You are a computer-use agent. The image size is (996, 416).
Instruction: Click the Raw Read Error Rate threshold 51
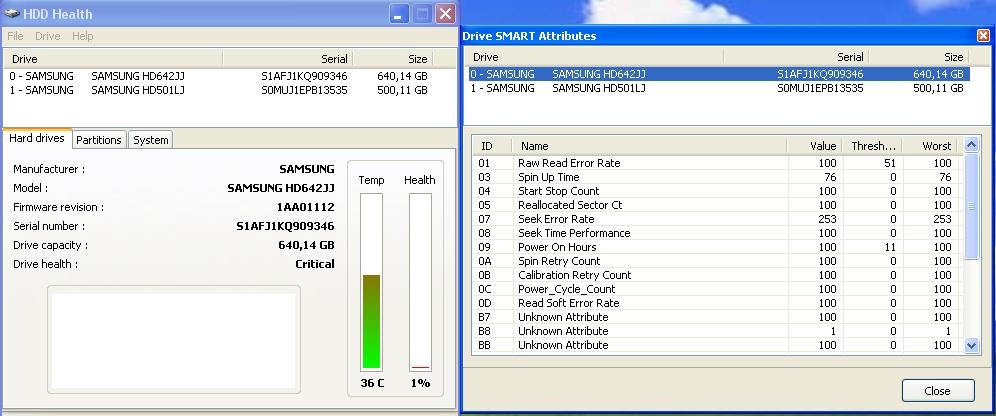click(x=890, y=163)
